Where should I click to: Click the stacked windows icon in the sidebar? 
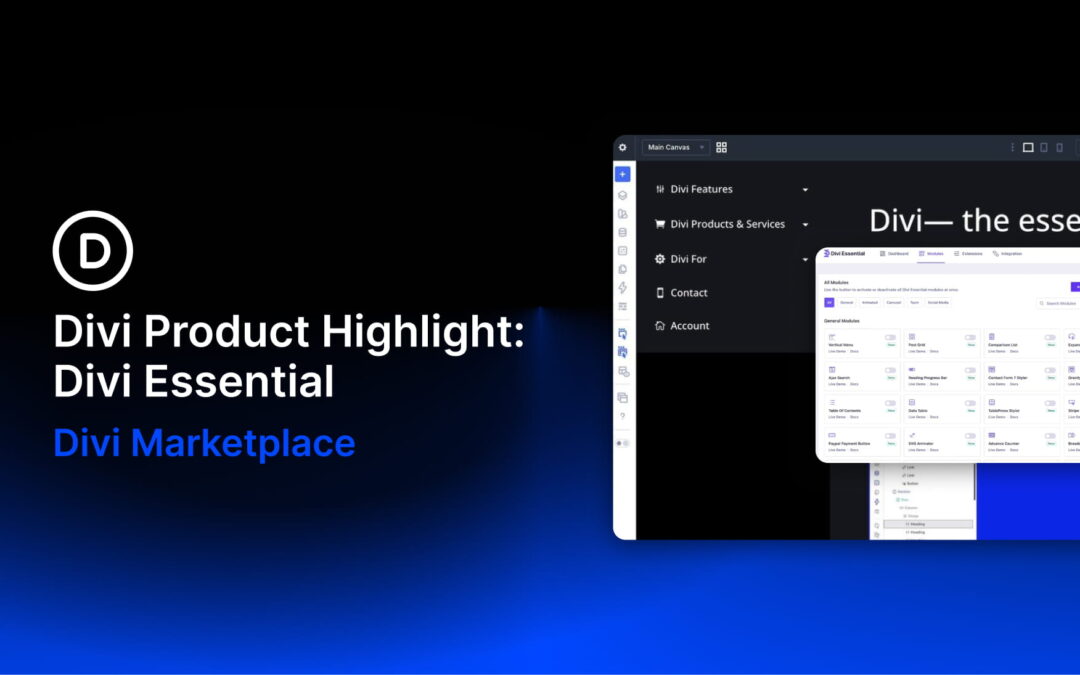coord(623,398)
